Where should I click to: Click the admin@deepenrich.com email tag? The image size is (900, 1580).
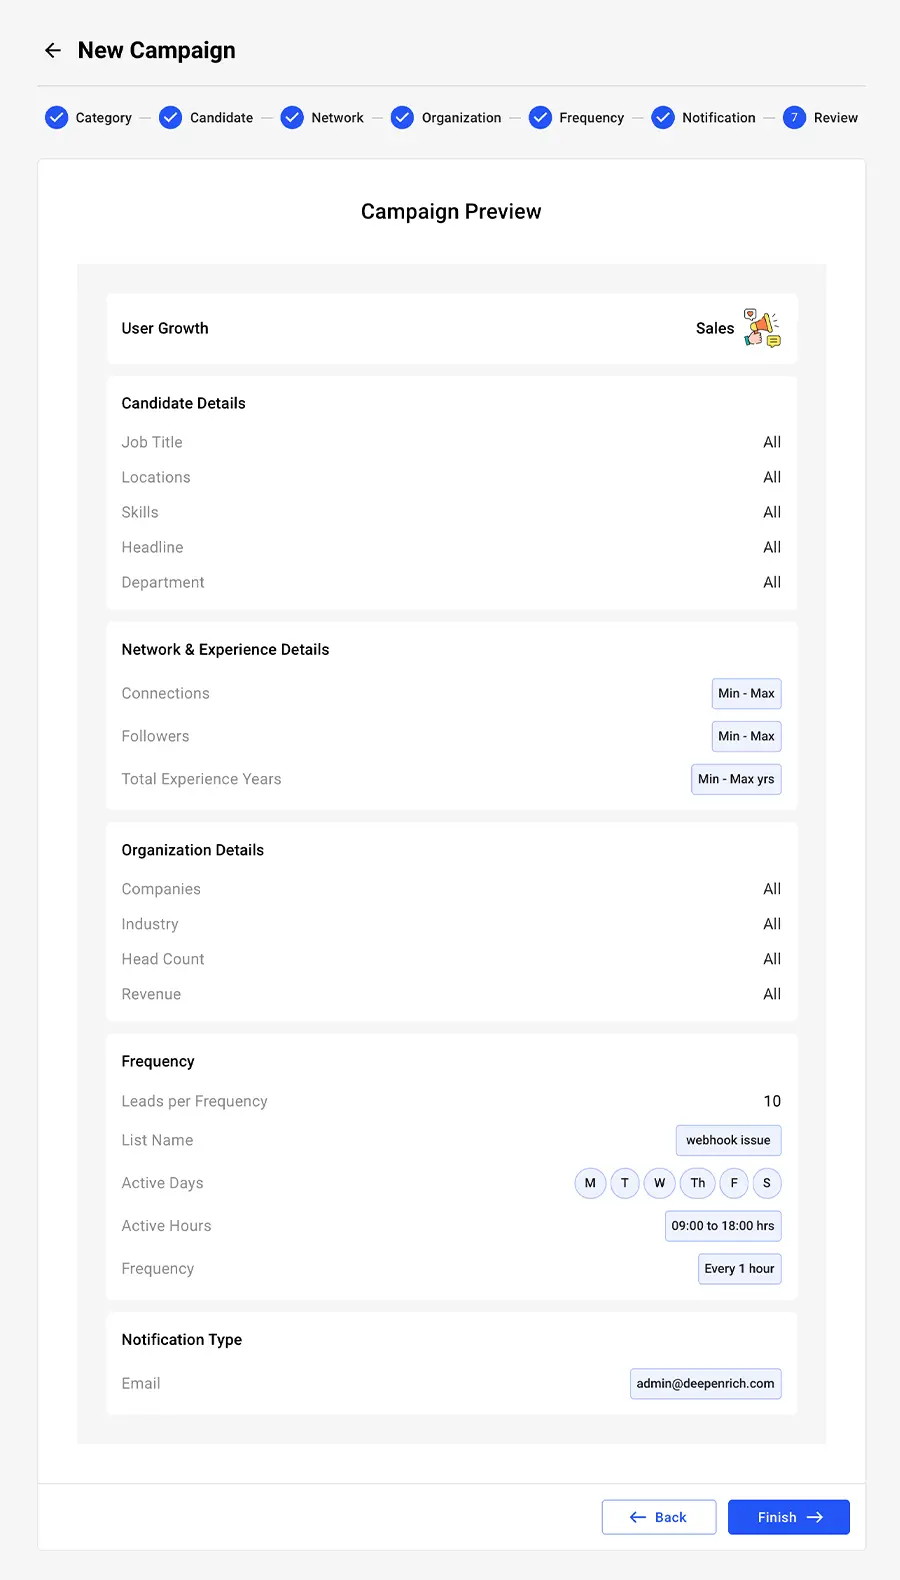tap(706, 1384)
